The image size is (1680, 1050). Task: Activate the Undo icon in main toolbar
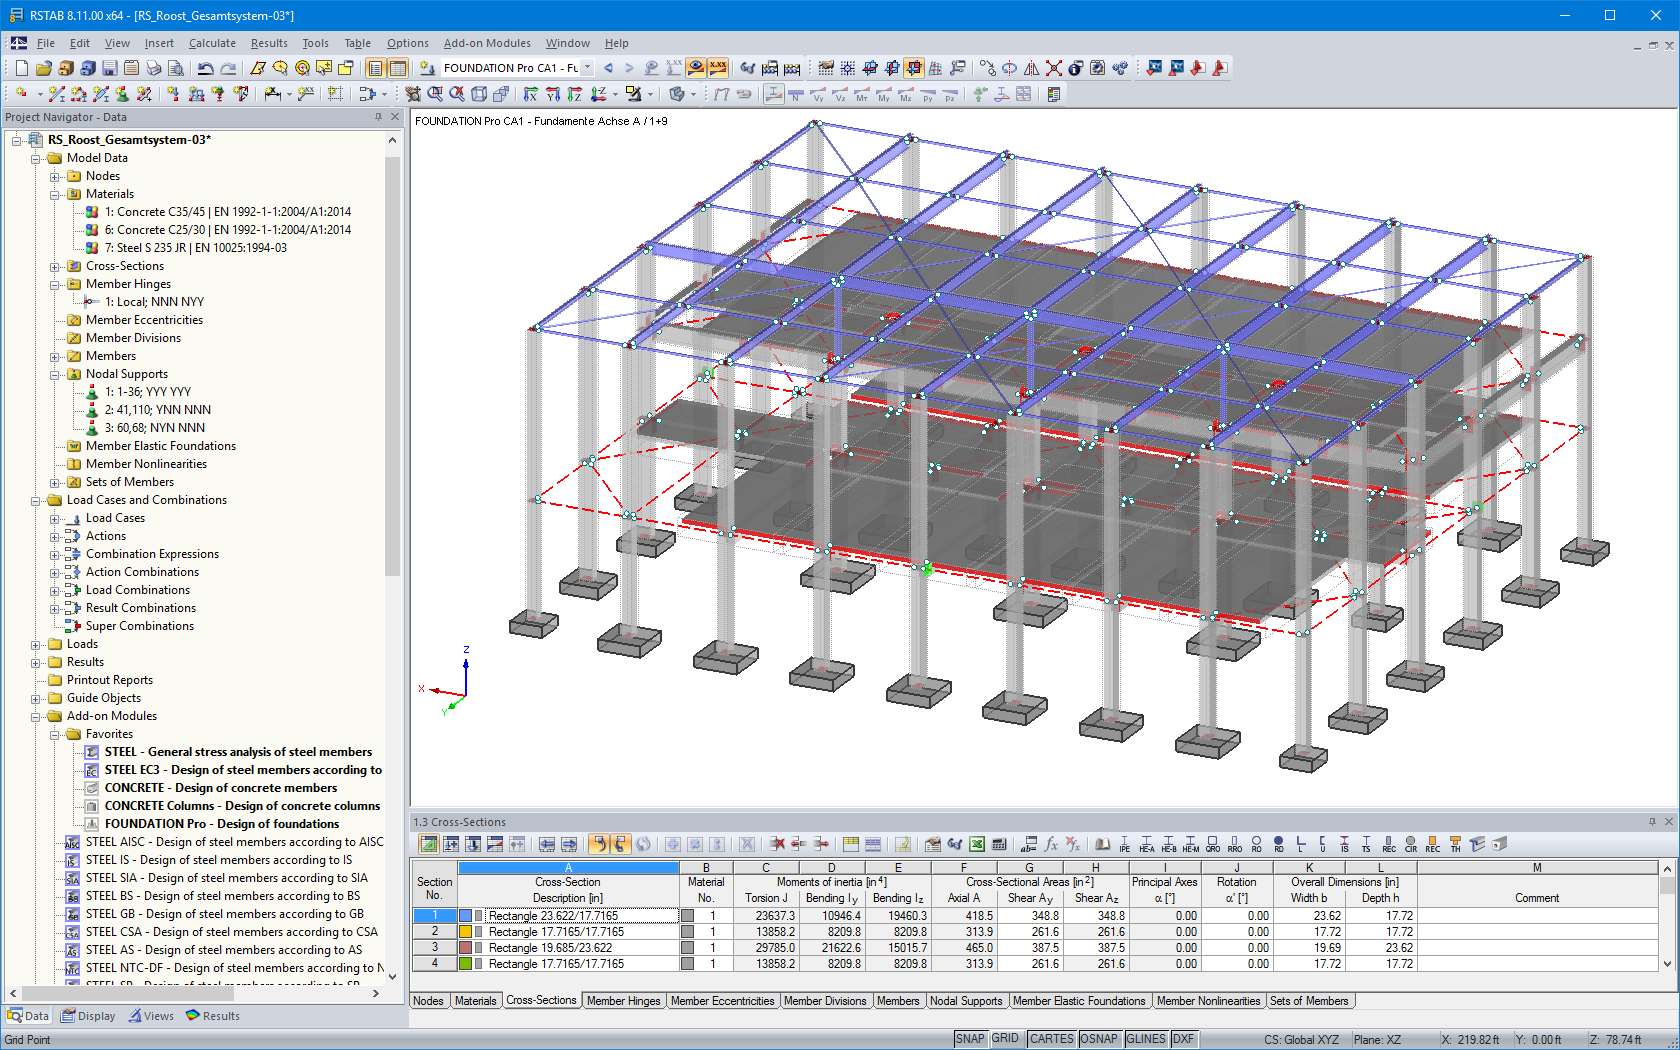tap(205, 67)
